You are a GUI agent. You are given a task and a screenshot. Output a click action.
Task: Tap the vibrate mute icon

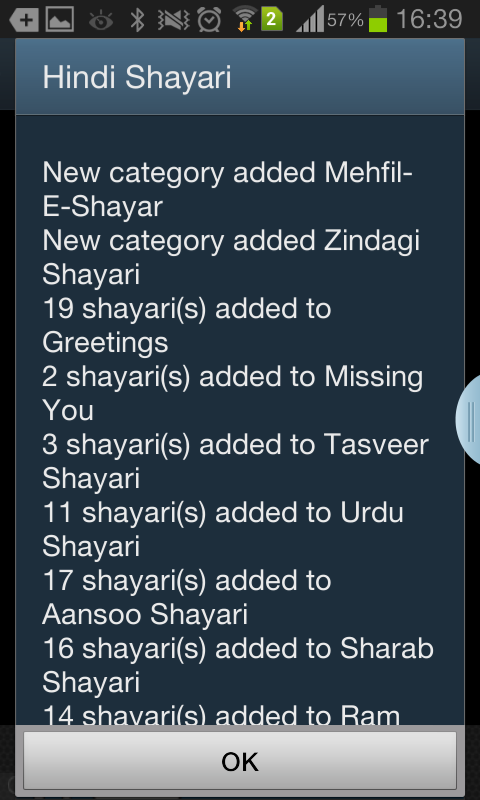point(174,20)
